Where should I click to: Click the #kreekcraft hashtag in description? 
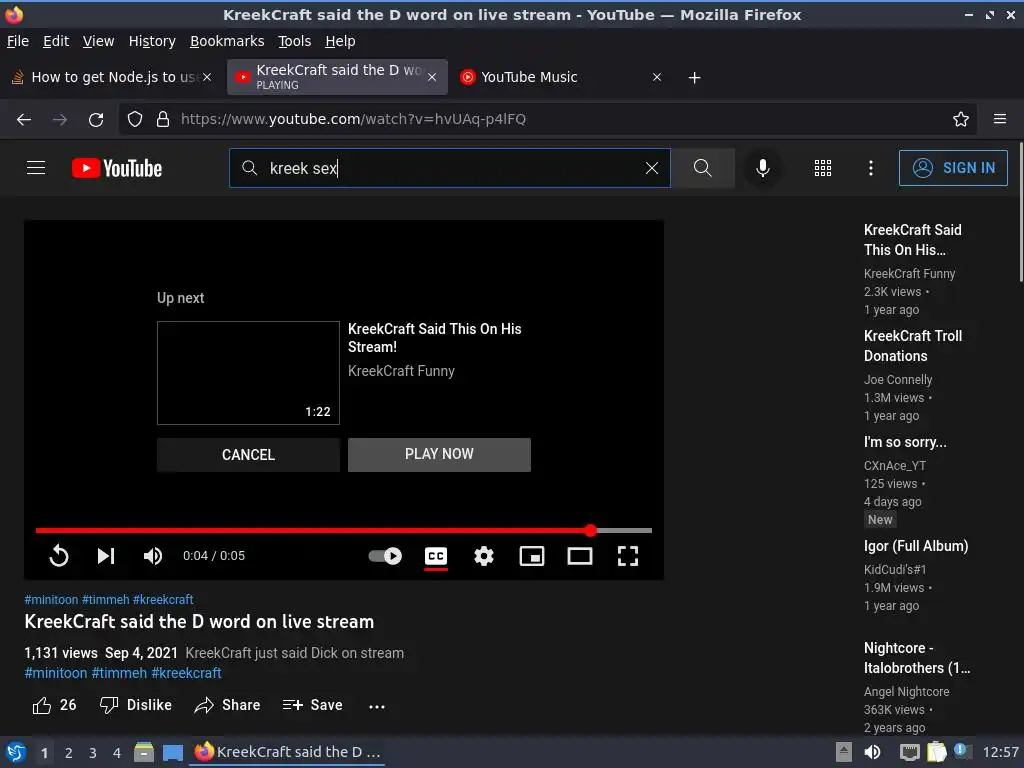pos(186,673)
